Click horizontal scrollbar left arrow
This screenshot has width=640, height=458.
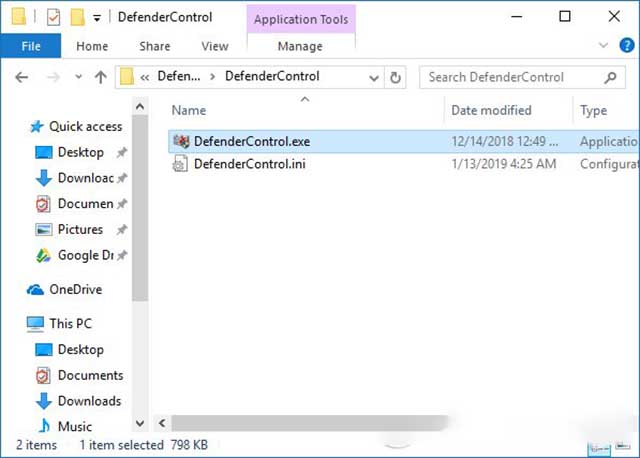point(162,423)
